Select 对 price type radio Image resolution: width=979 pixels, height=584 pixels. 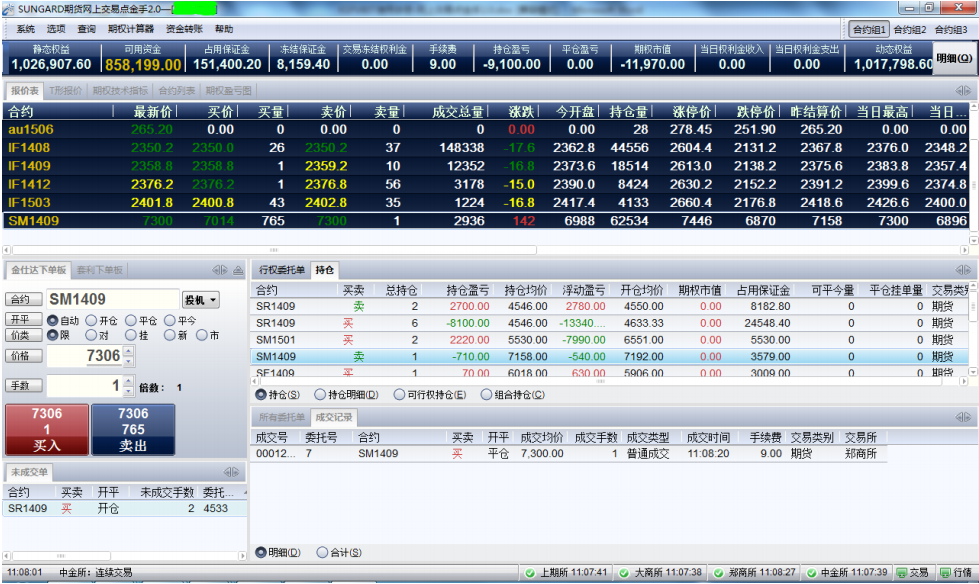point(91,335)
